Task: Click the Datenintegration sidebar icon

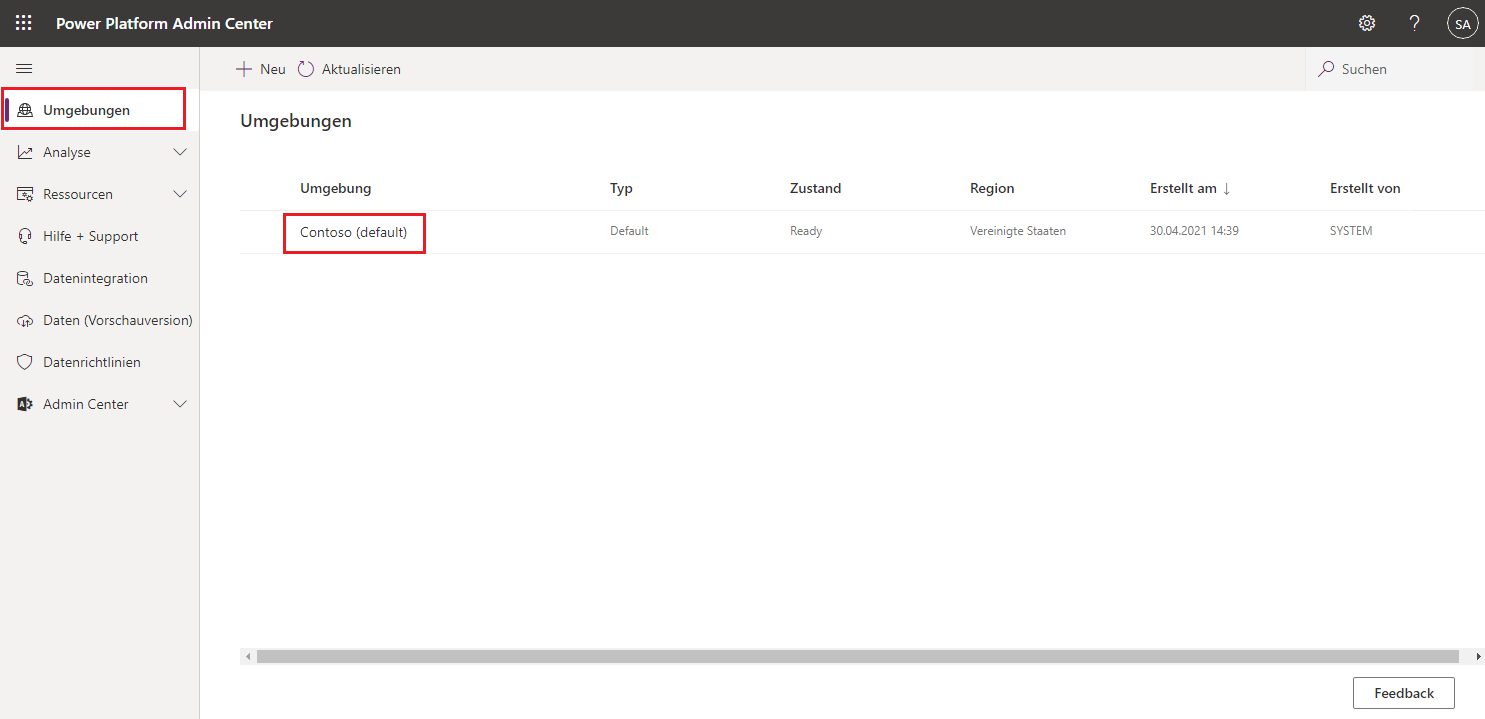Action: 25,278
